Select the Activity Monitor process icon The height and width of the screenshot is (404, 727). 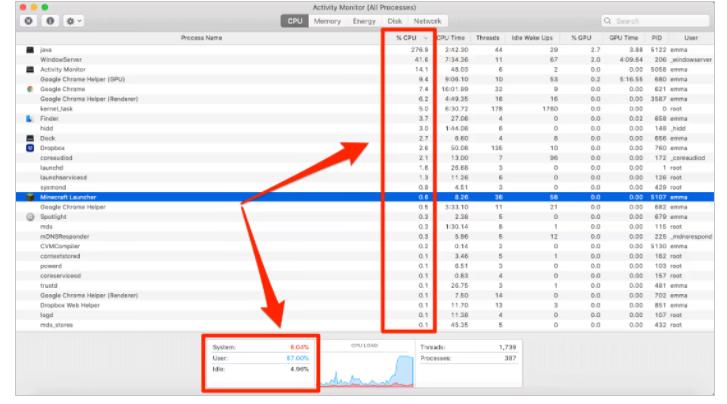(x=30, y=70)
